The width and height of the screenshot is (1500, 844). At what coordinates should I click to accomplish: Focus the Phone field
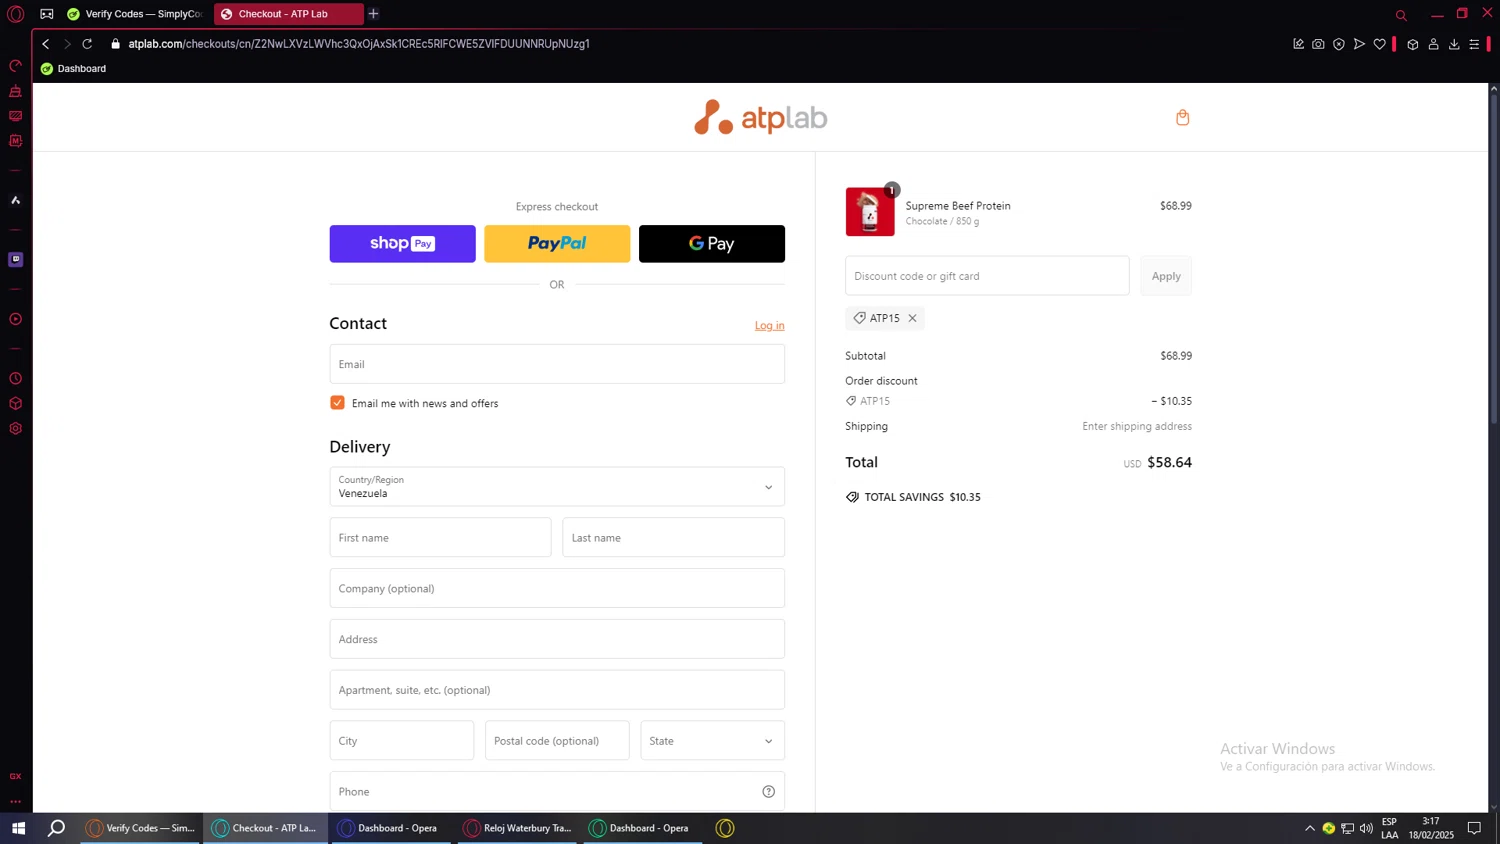[x=557, y=792]
